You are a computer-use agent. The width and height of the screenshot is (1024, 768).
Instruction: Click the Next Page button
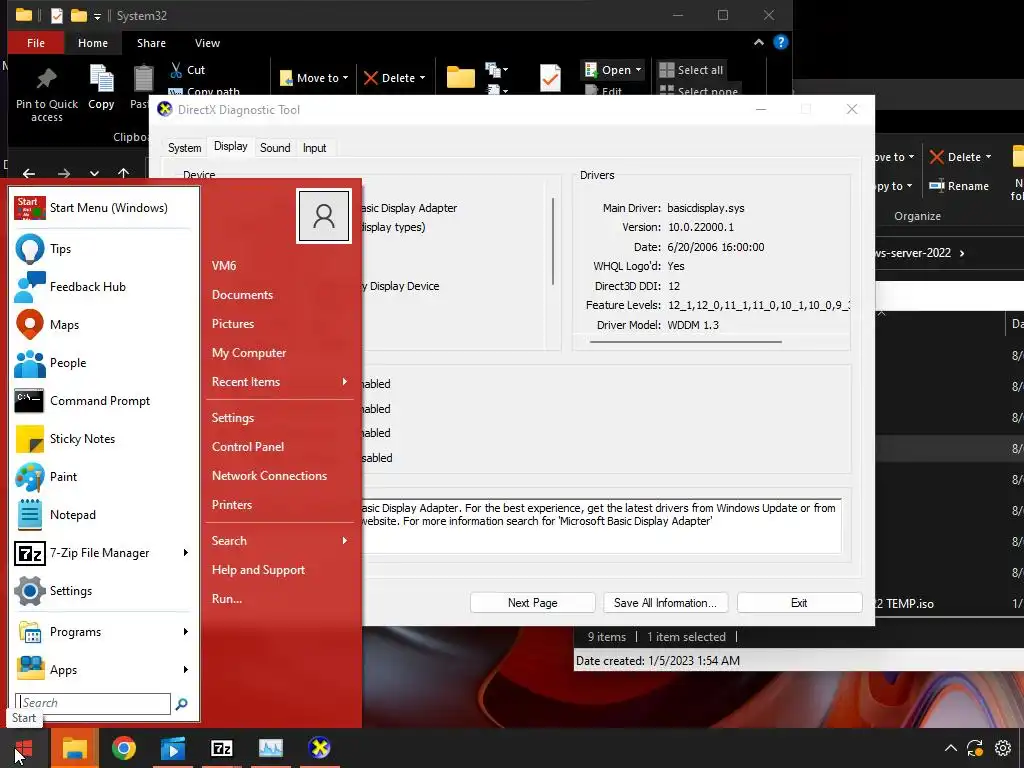[533, 603]
